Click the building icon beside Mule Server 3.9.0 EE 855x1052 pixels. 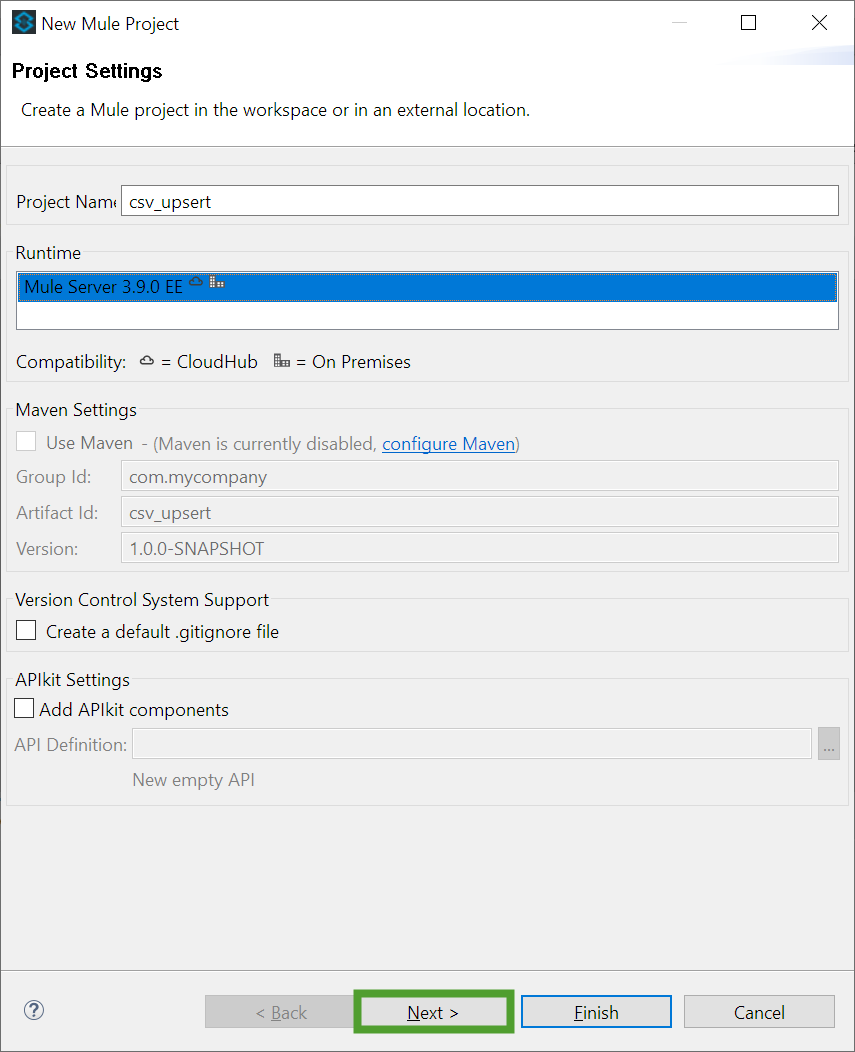click(x=217, y=282)
